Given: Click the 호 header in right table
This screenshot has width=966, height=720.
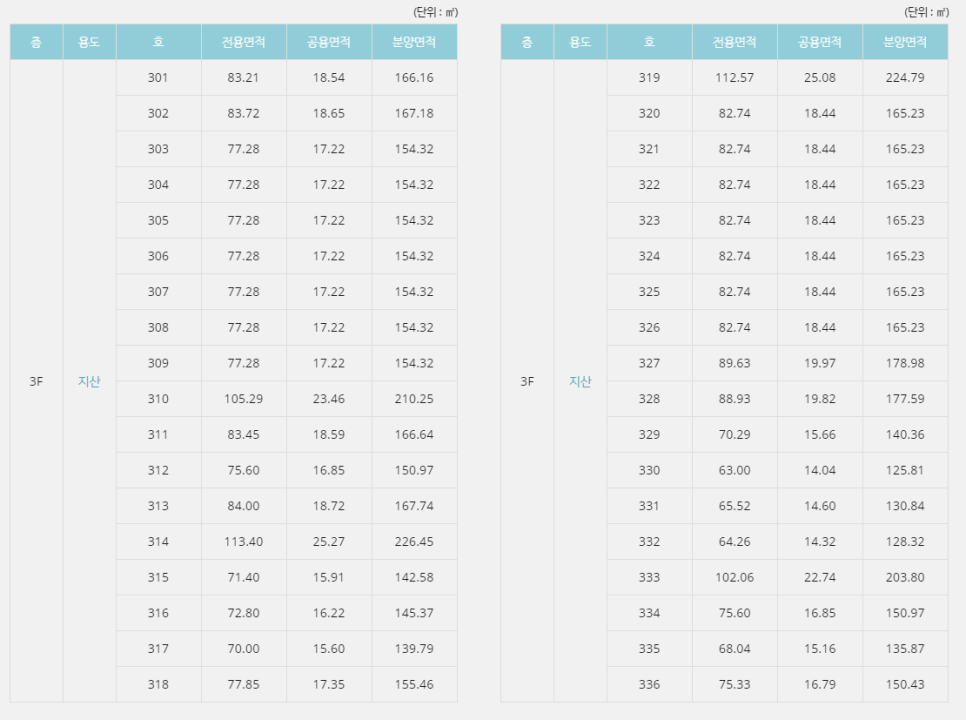Looking at the screenshot, I should (649, 42).
